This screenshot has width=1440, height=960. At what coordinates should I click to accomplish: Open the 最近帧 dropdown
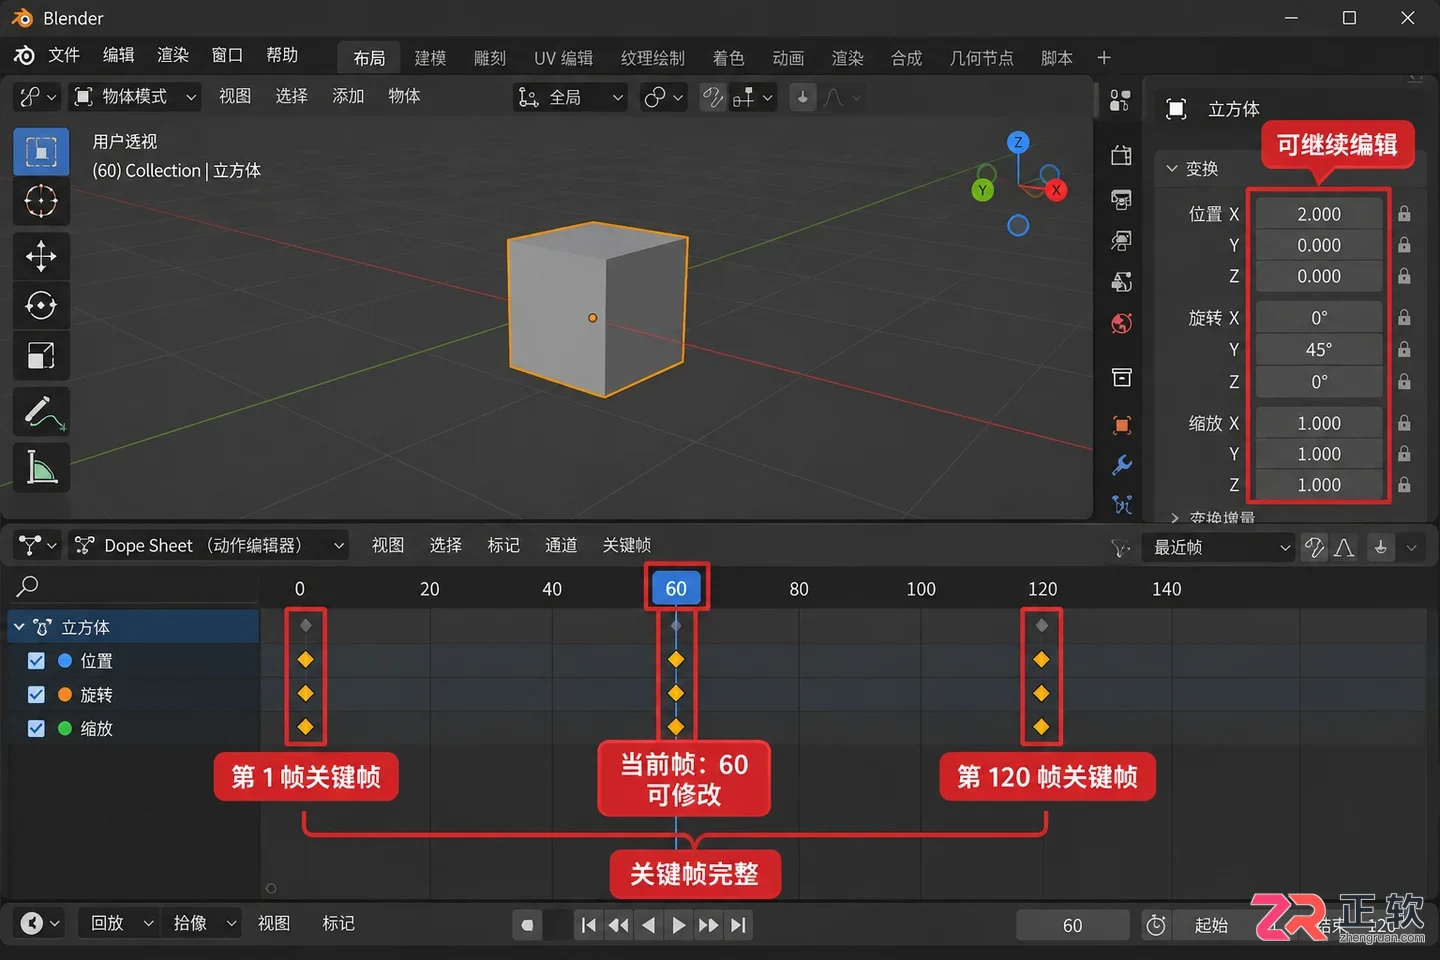[x=1220, y=547]
